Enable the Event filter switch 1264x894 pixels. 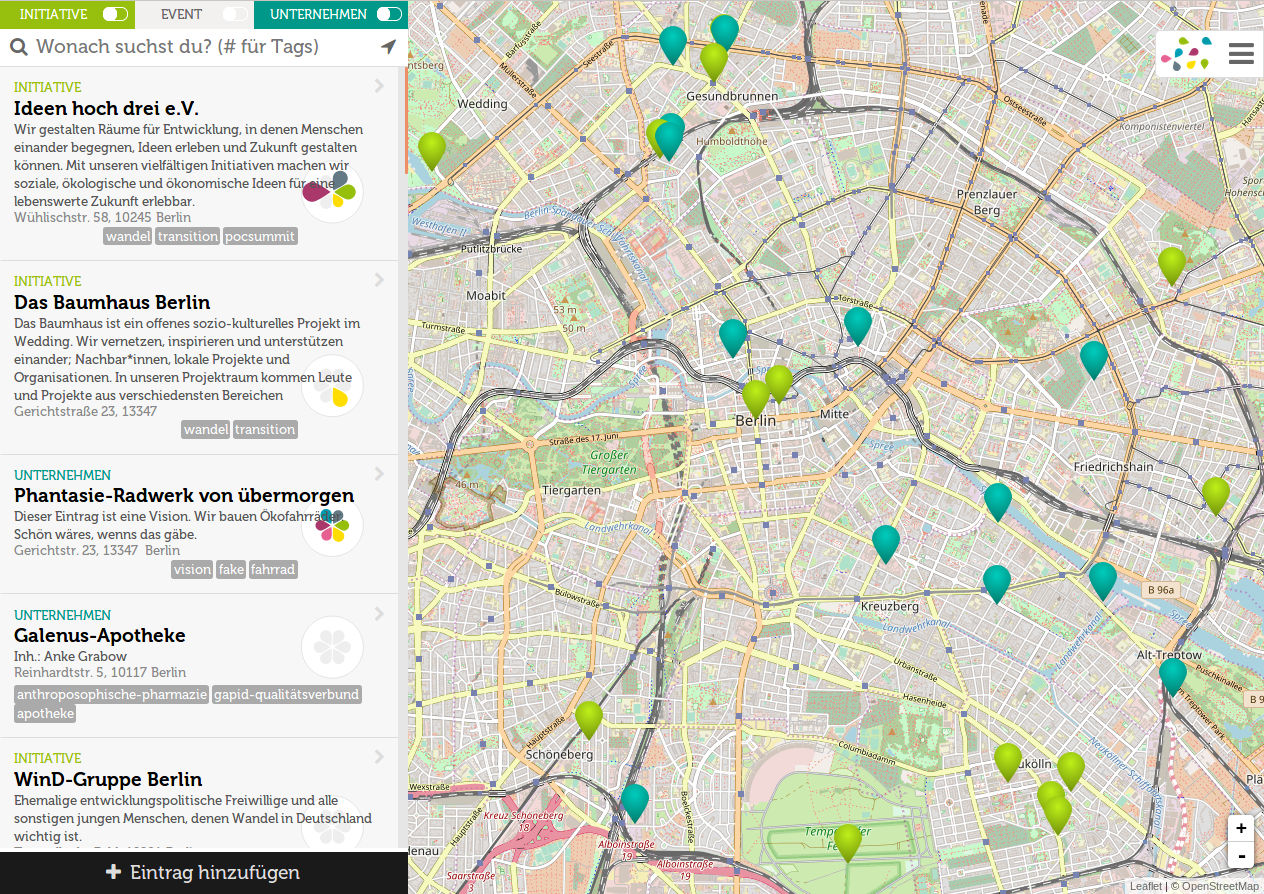tap(234, 14)
